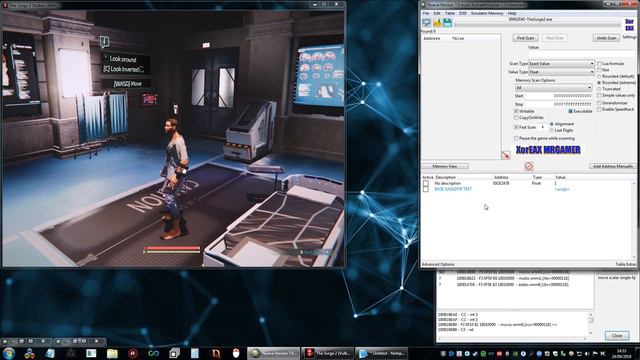Select the BASE JUGADOR TEST entry text

453,189
